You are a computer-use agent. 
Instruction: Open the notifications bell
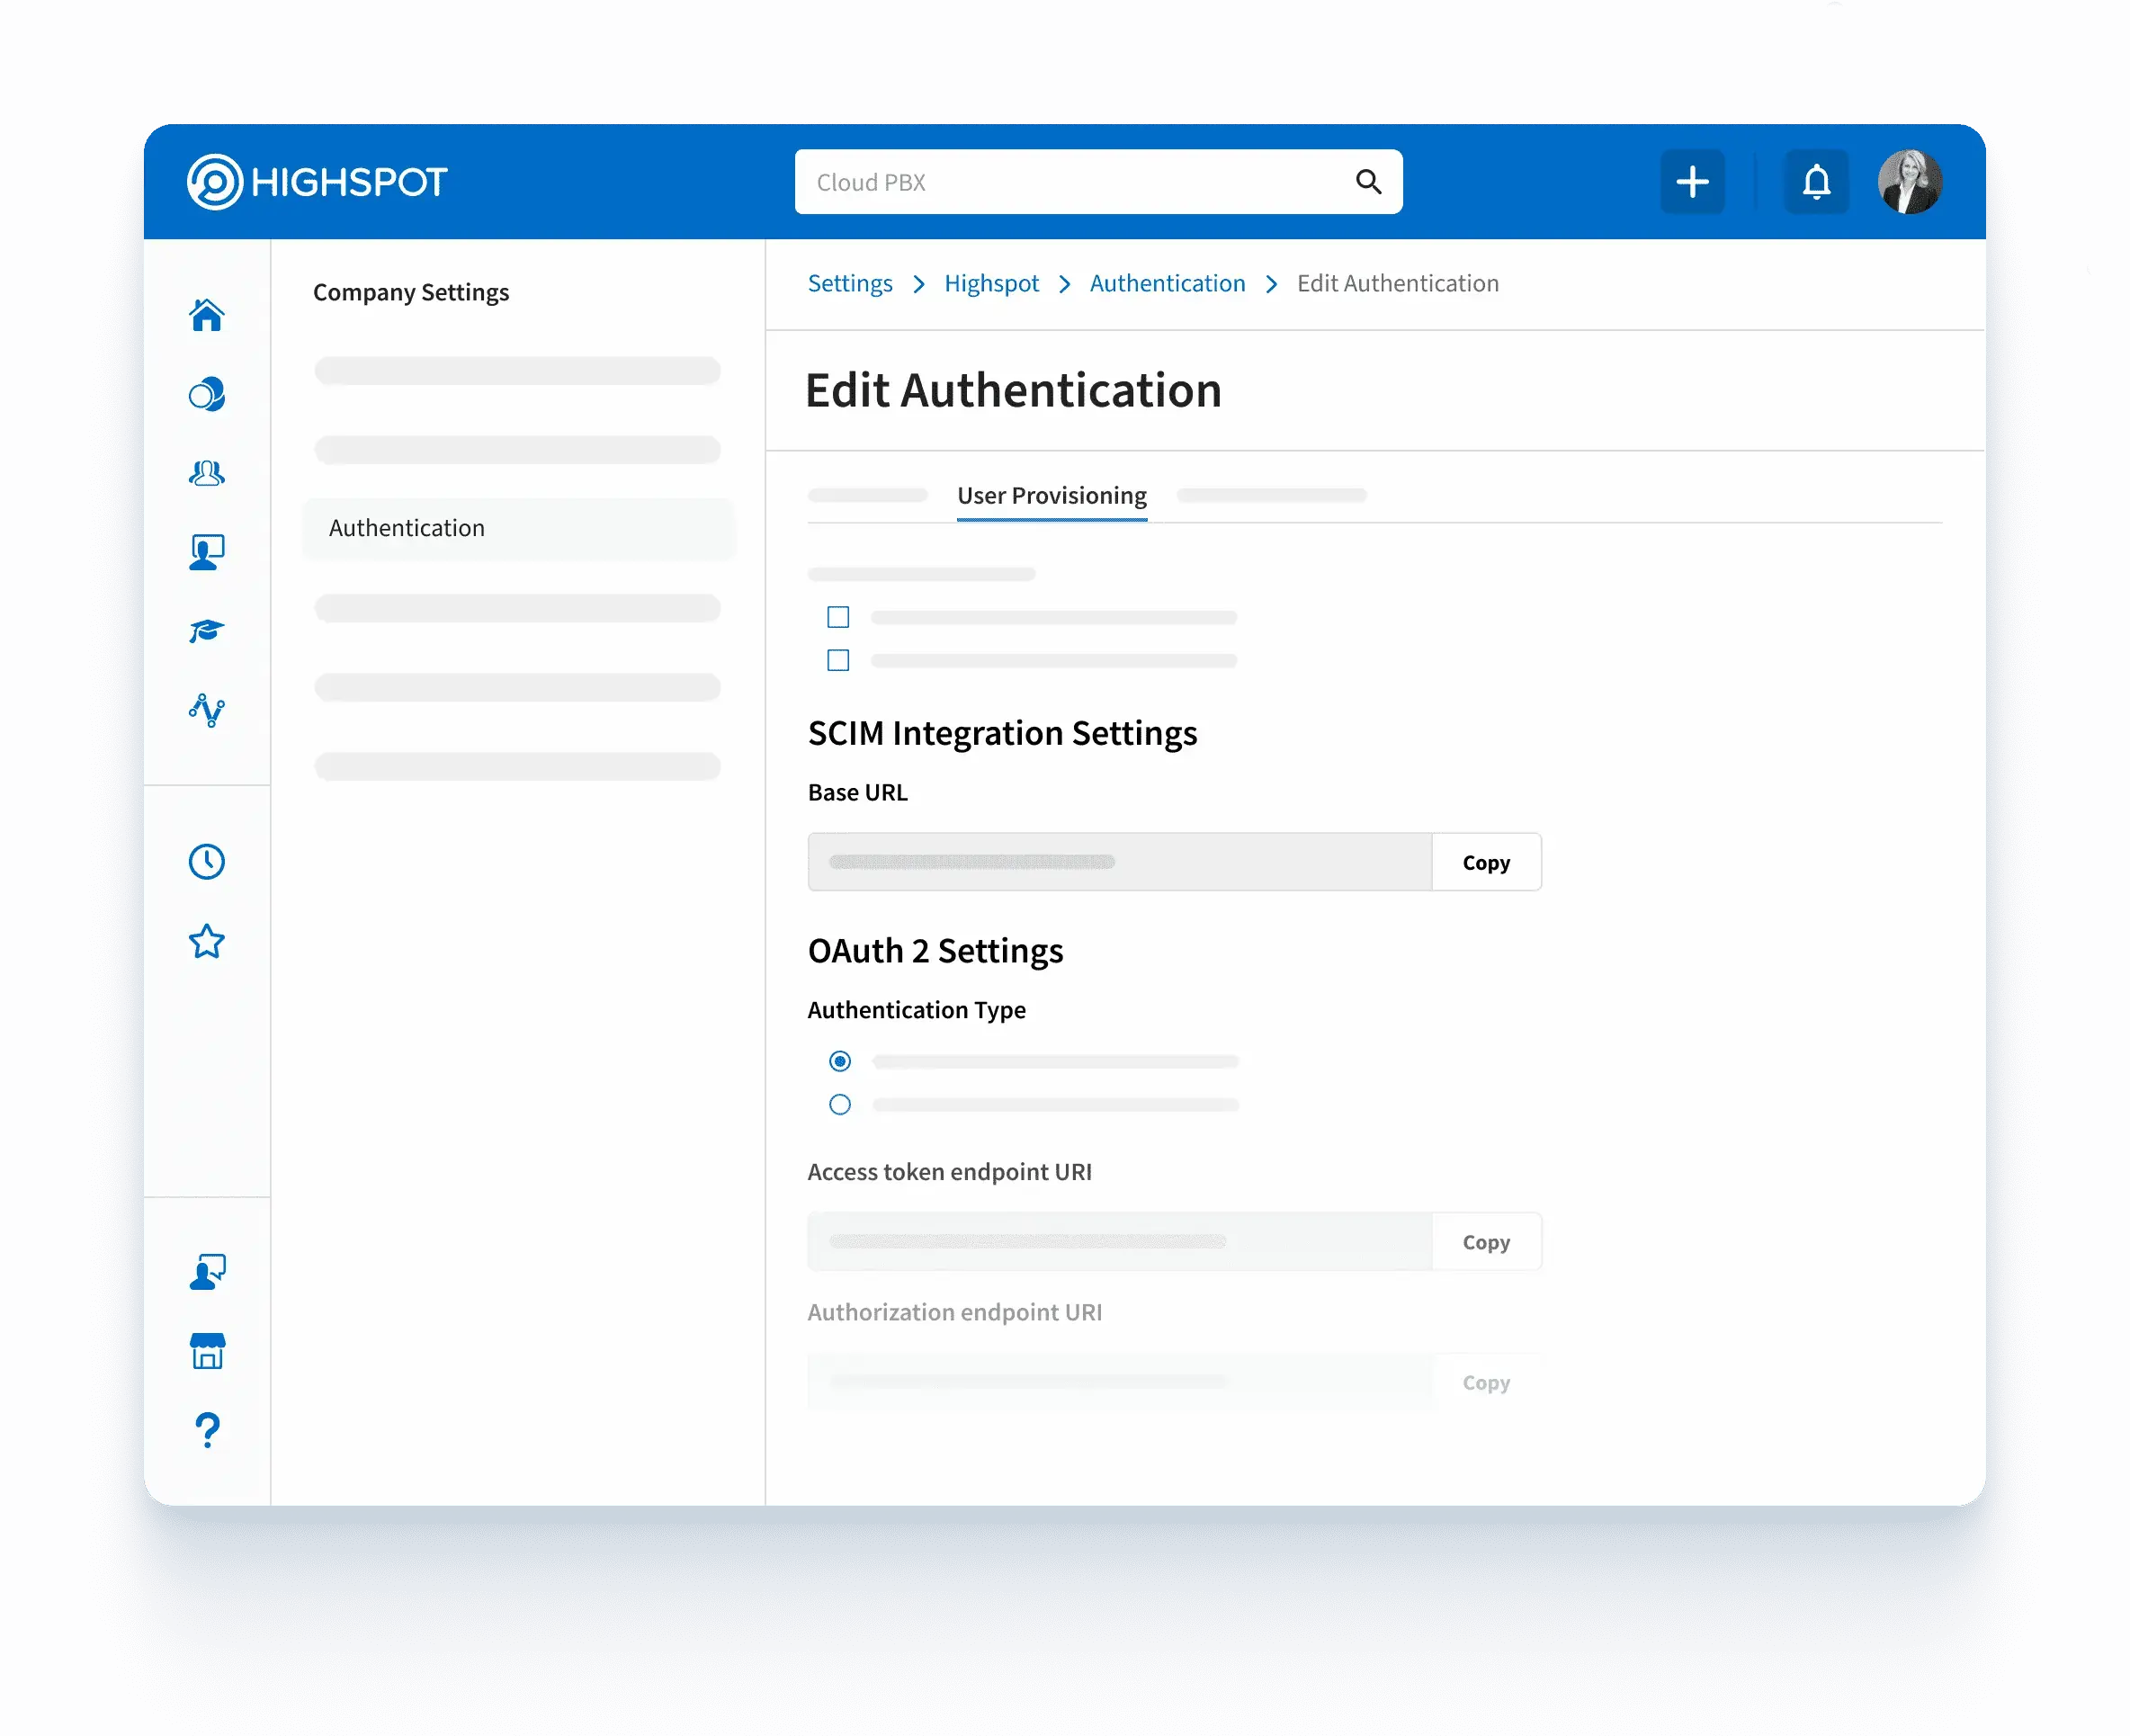tap(1816, 182)
